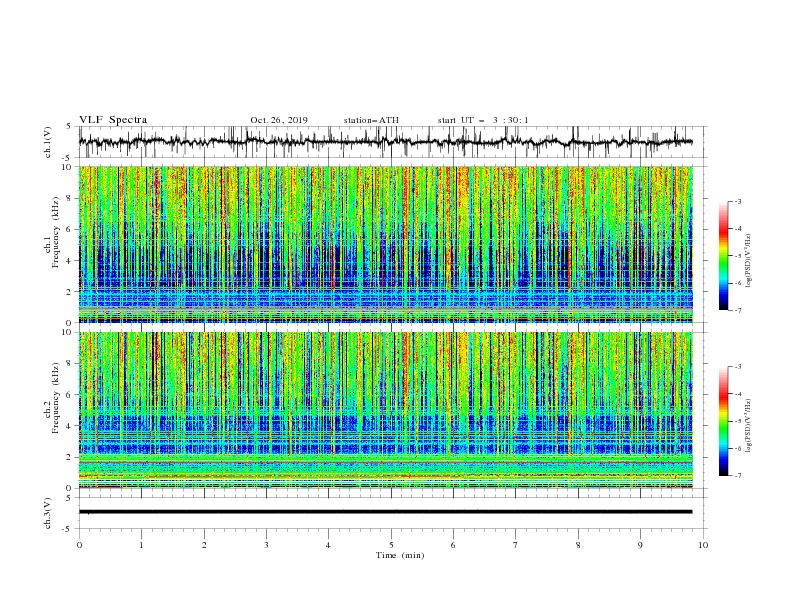
Task: Click the ch.2 spectrogram color bar
Action: [723, 421]
